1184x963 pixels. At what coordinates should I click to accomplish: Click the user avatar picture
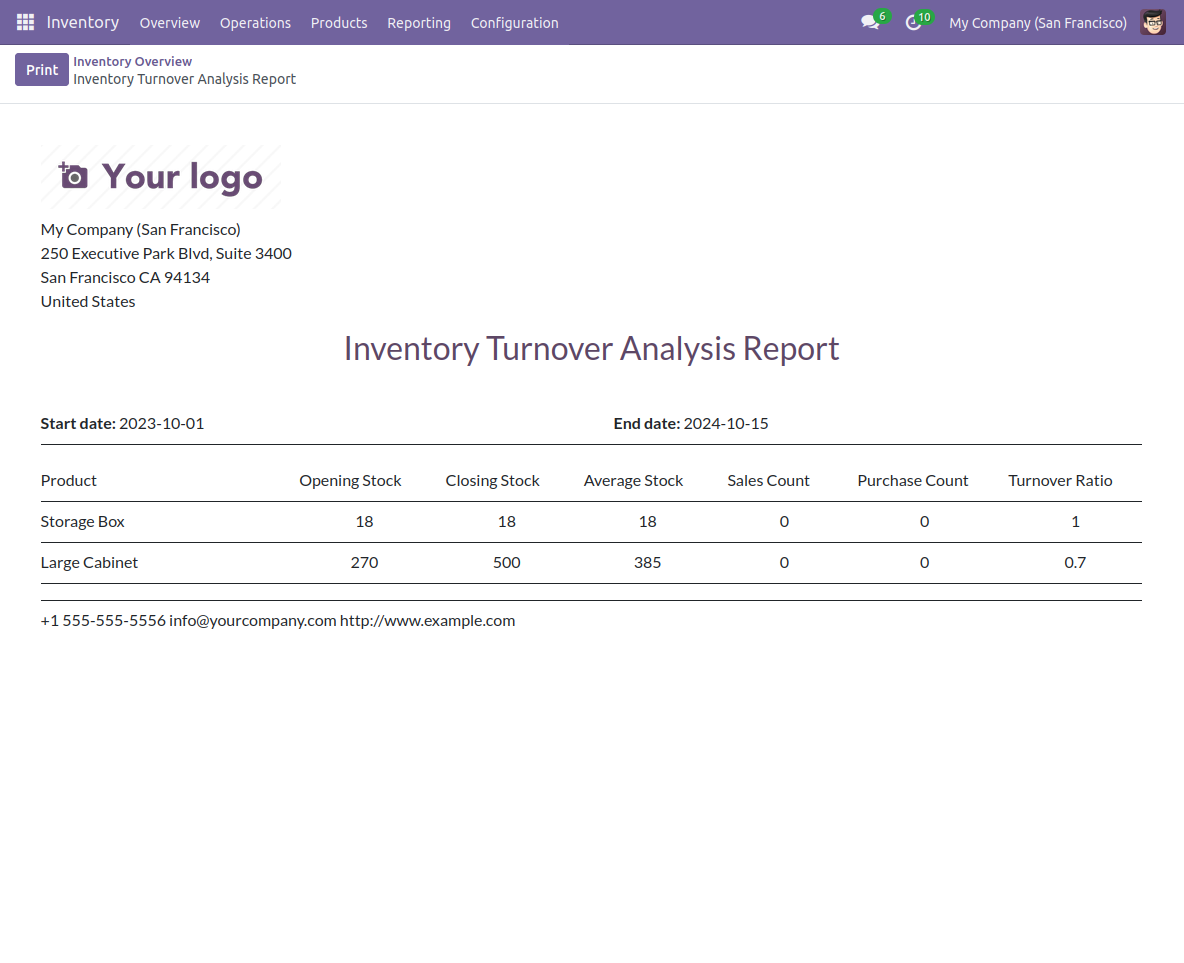[1152, 22]
